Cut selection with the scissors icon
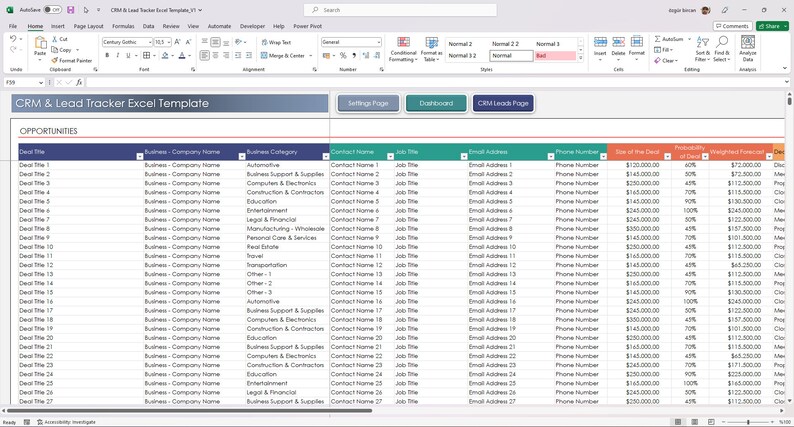 (55, 39)
